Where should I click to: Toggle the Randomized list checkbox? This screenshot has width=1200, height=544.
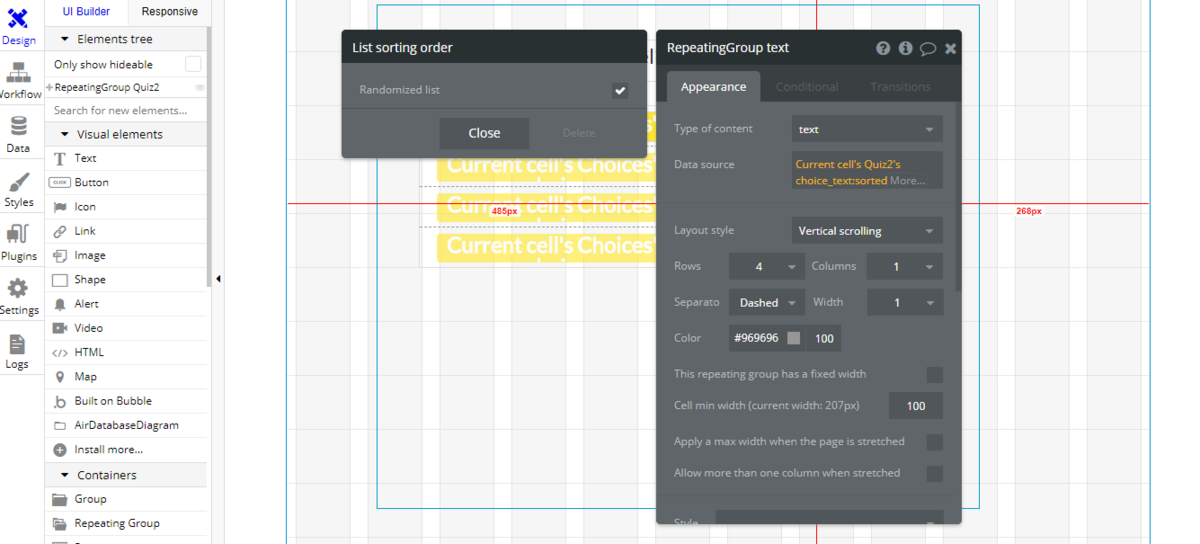pyautogui.click(x=620, y=90)
